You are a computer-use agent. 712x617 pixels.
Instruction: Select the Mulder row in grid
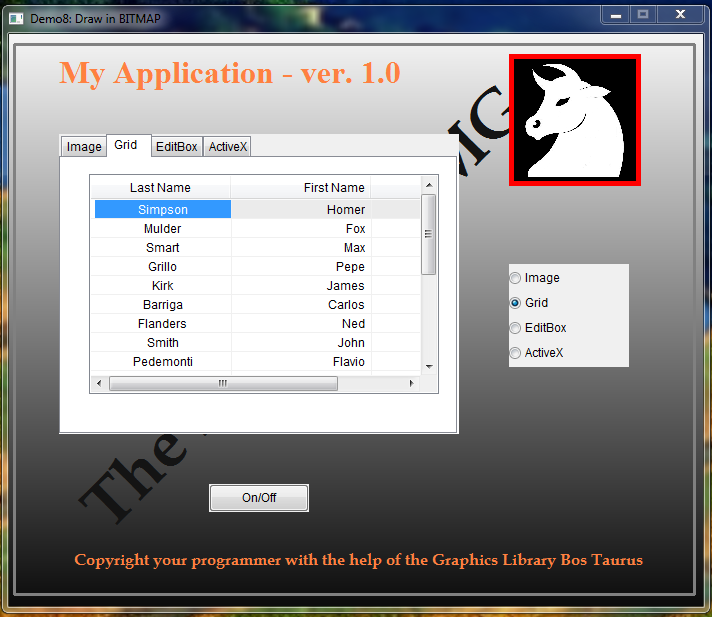(162, 229)
